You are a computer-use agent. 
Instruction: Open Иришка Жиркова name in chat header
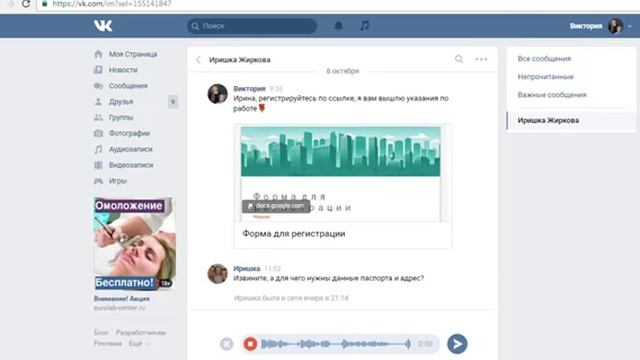point(240,60)
